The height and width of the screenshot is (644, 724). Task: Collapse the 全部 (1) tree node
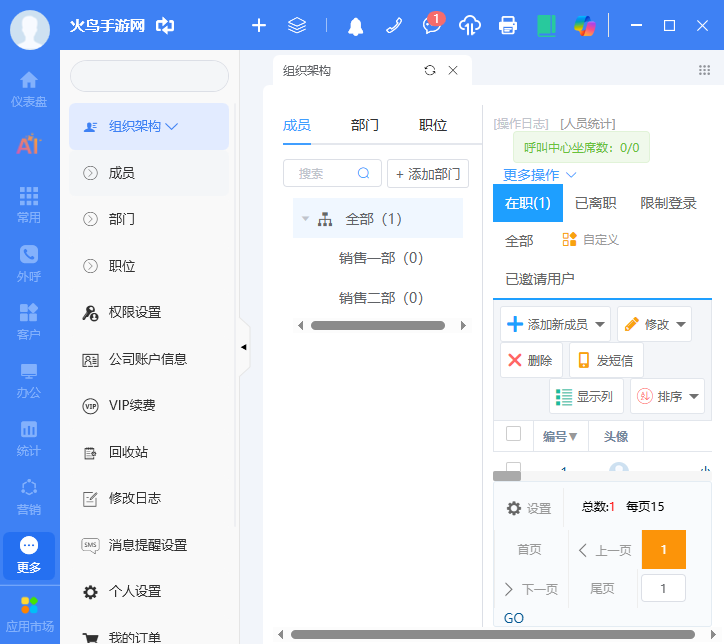pos(305,218)
